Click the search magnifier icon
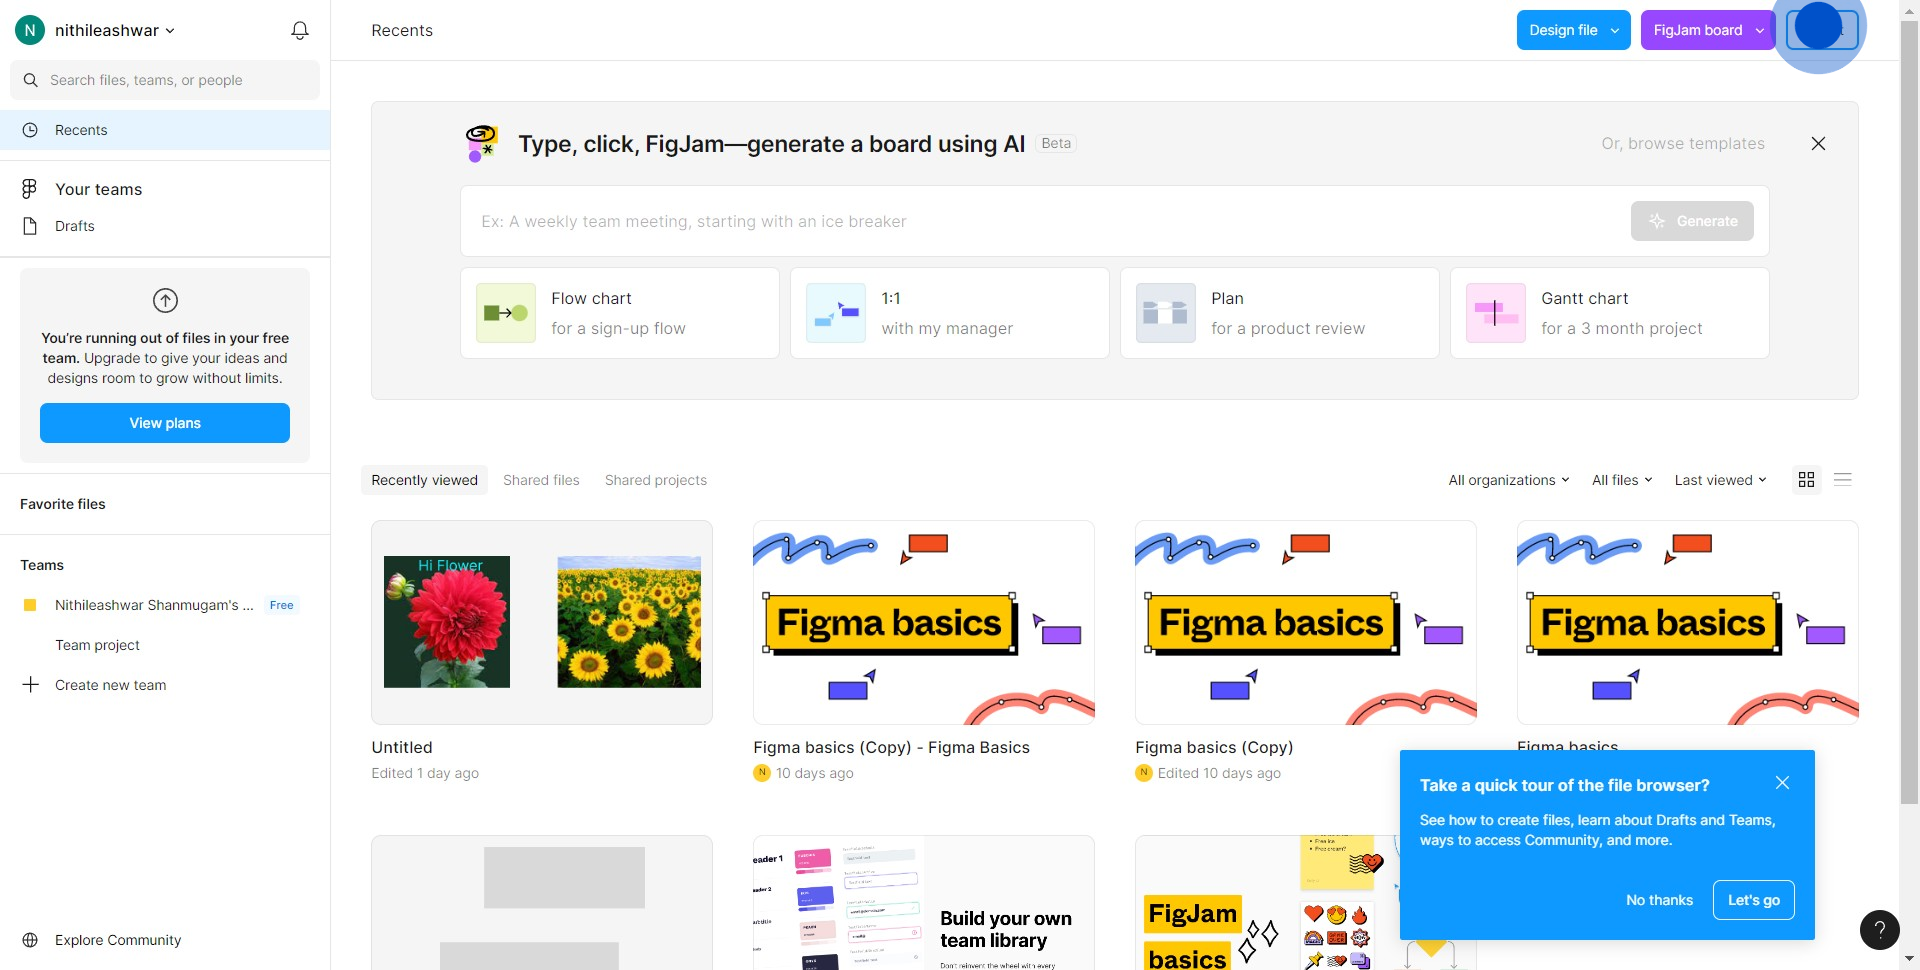1920x970 pixels. pos(30,80)
